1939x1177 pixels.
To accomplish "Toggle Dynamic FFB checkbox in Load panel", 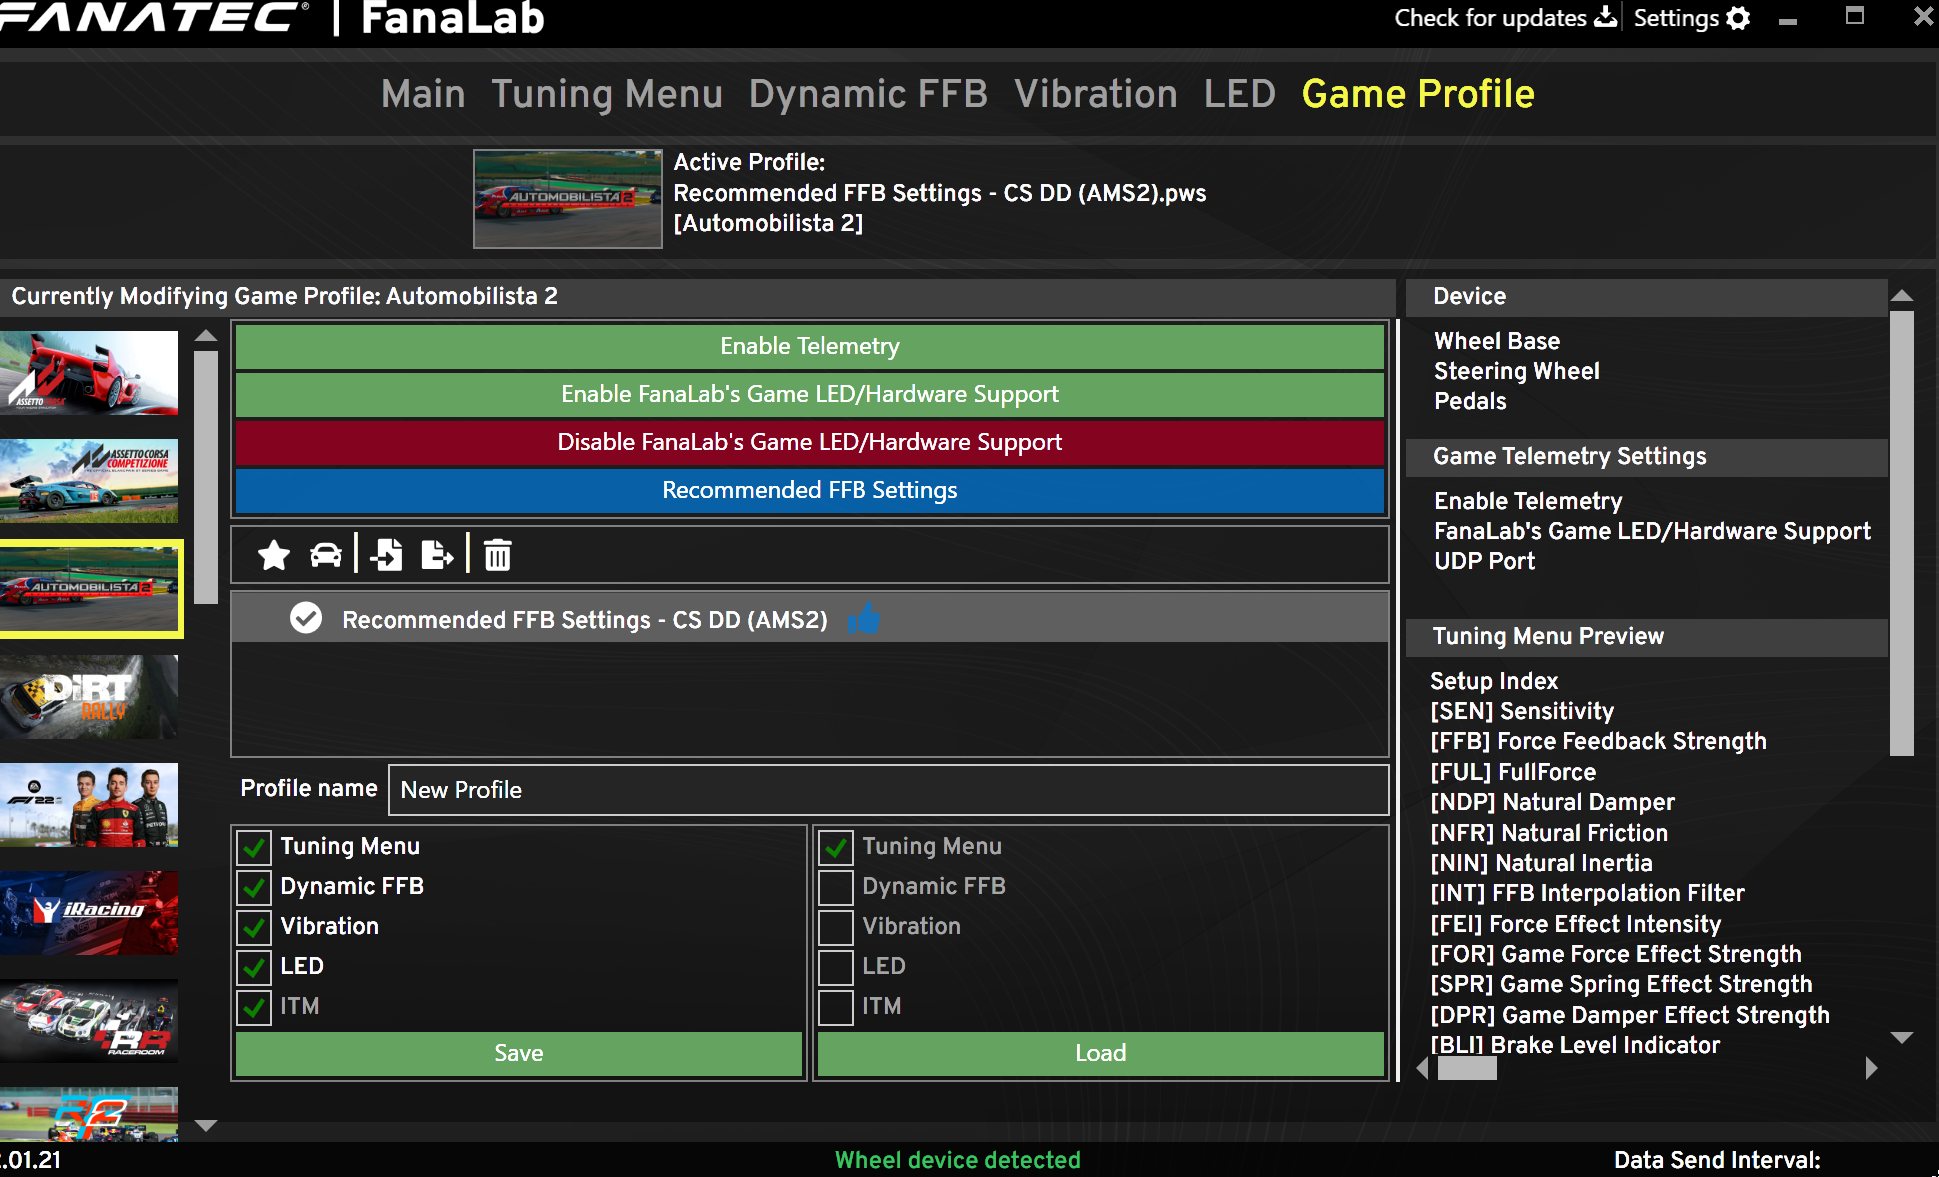I will (x=836, y=887).
